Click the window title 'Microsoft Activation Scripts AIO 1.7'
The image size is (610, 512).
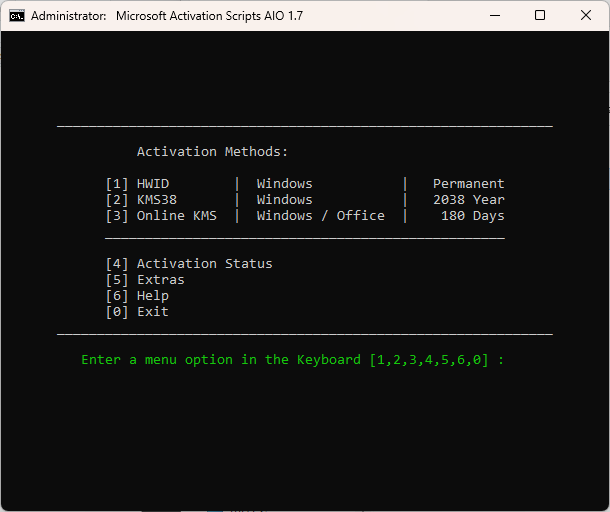(209, 16)
